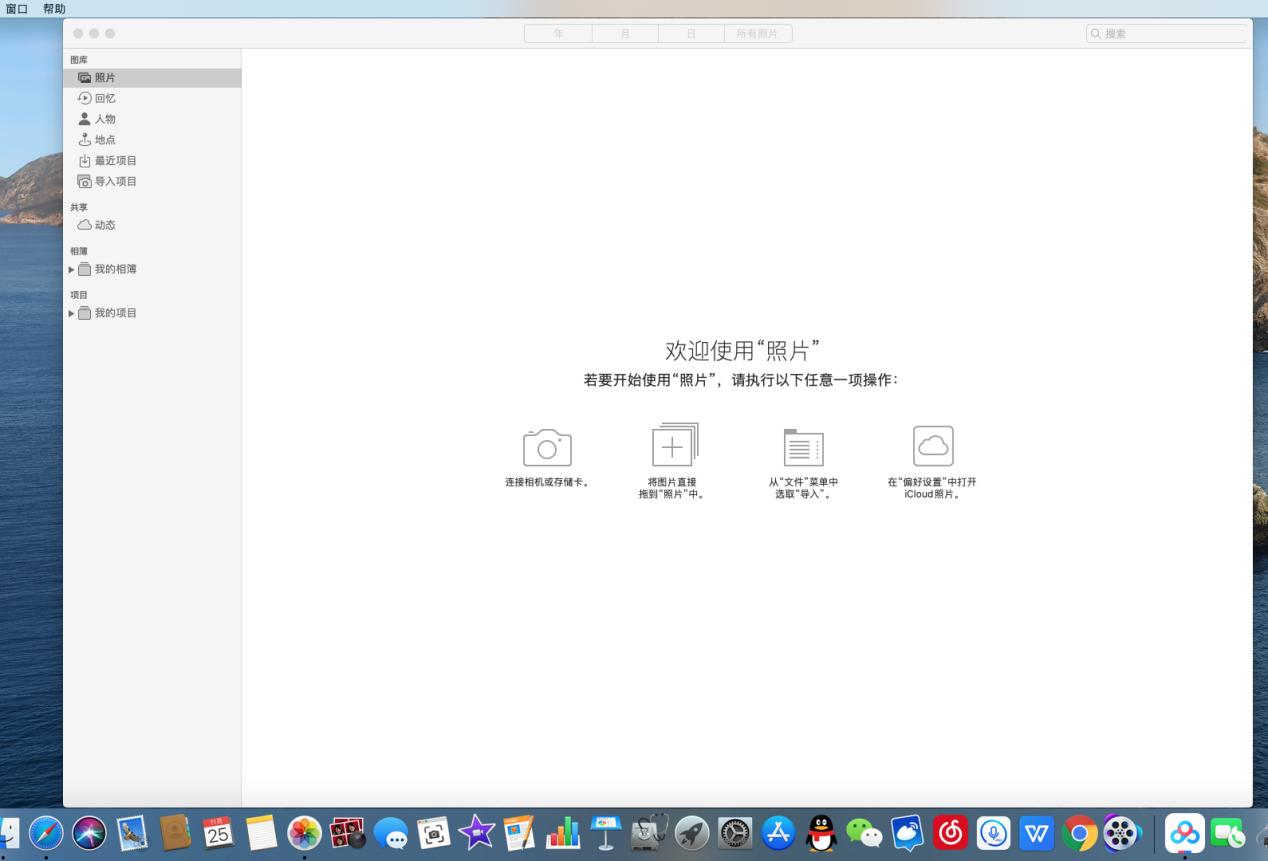
Task: Open the 窗口 menu in the menu bar
Action: click(15, 8)
